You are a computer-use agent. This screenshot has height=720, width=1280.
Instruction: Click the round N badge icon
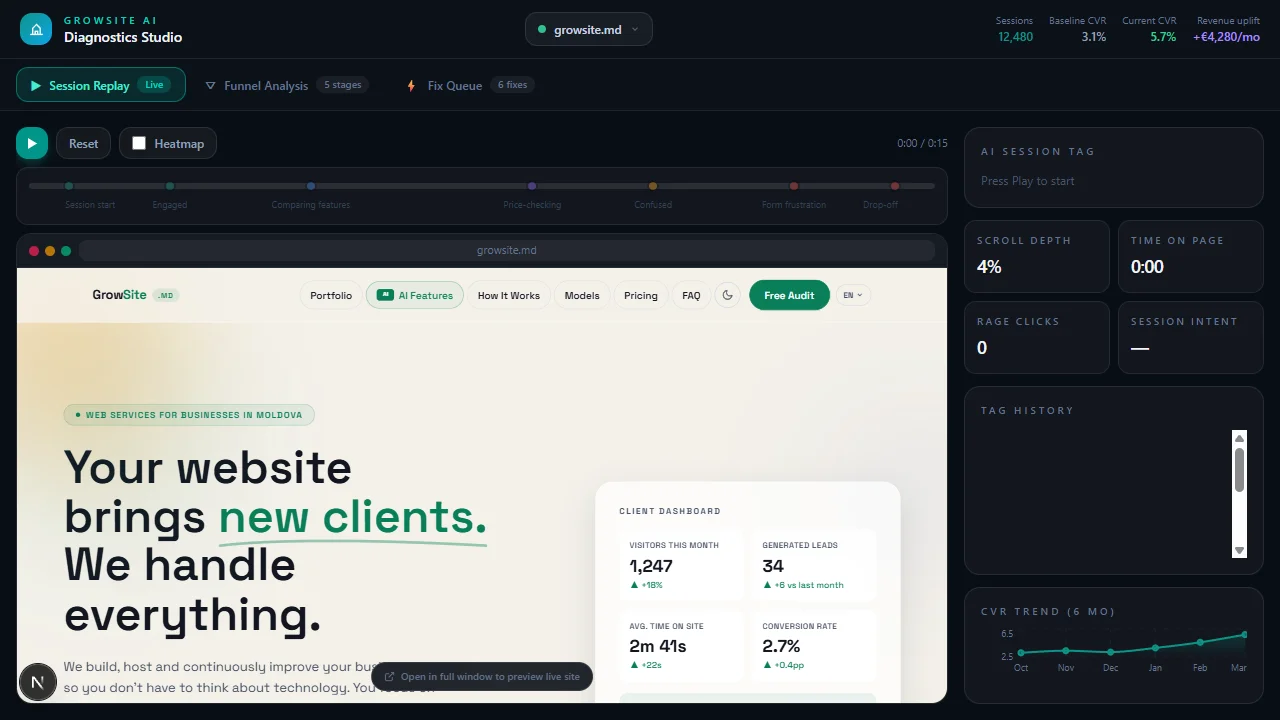37,684
